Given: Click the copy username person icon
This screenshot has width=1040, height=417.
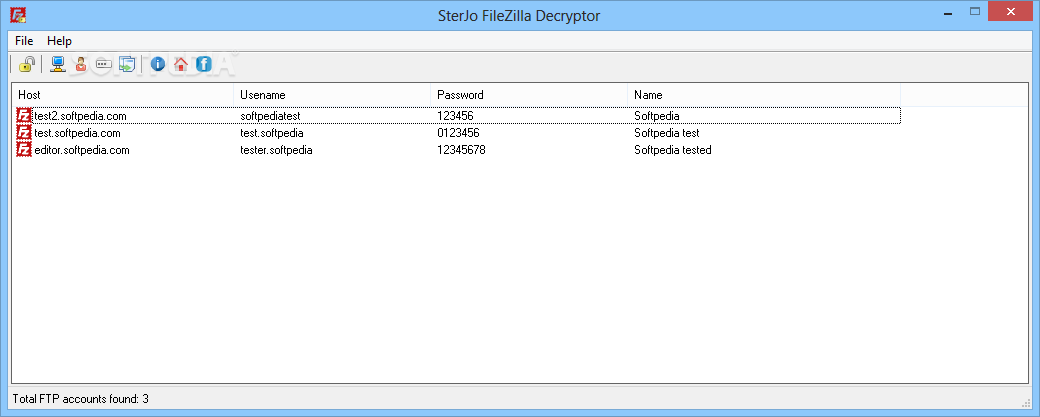Looking at the screenshot, I should (x=81, y=64).
